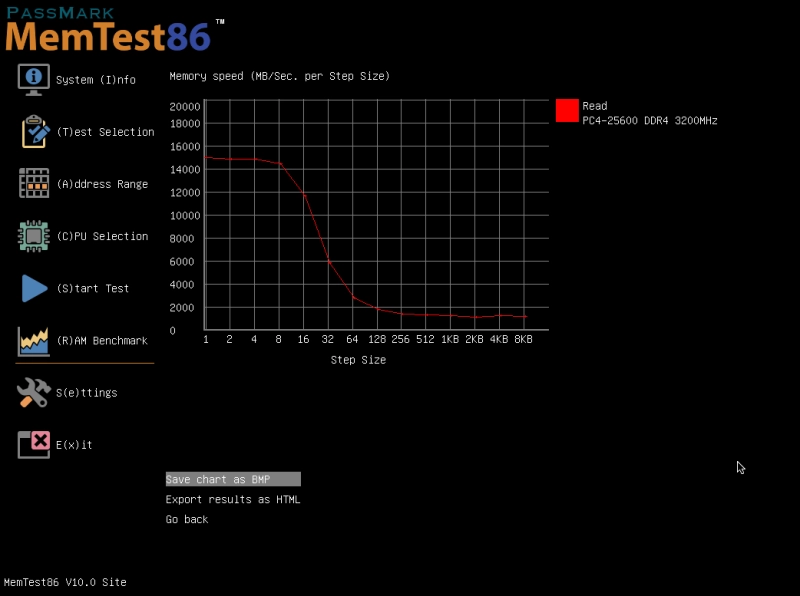Open Settings wrench and screwdriver icon
Image resolution: width=800 pixels, height=596 pixels.
34,392
